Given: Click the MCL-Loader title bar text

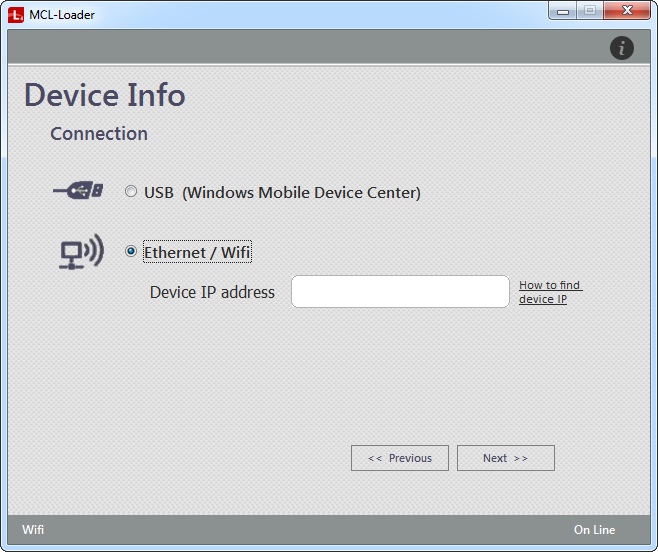Looking at the screenshot, I should pos(62,14).
